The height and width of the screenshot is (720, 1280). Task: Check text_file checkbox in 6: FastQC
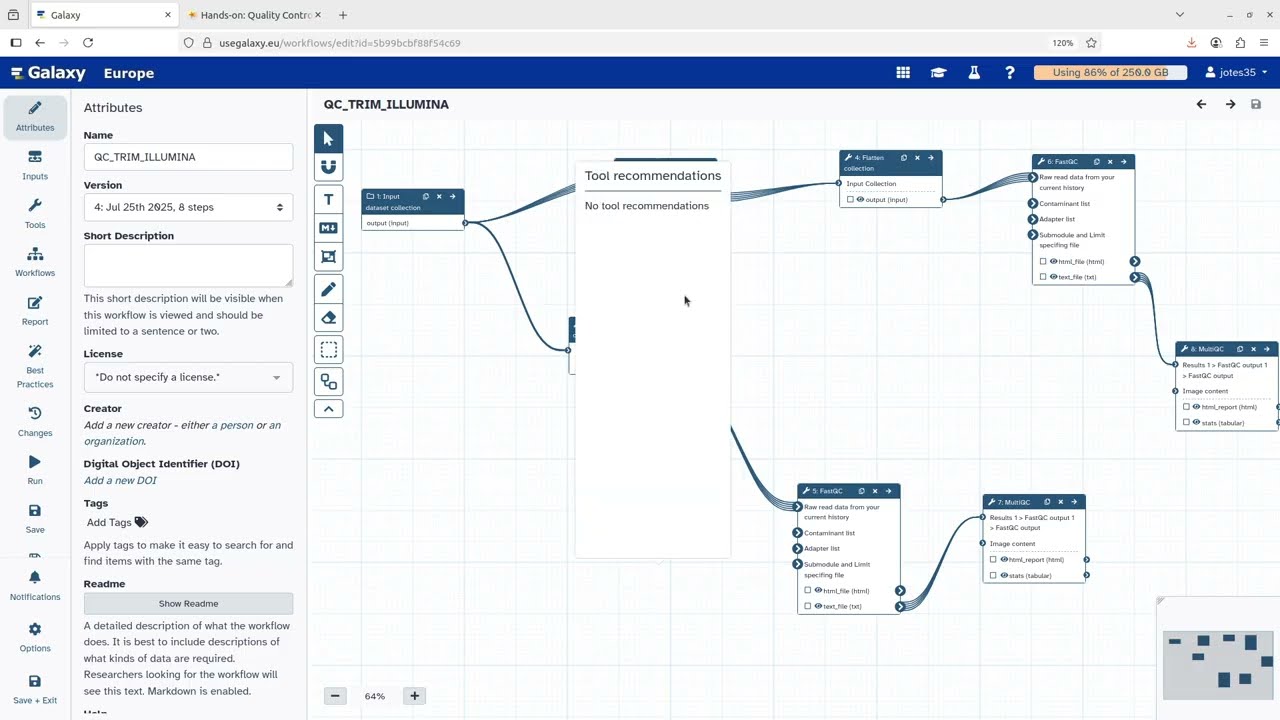click(1043, 277)
